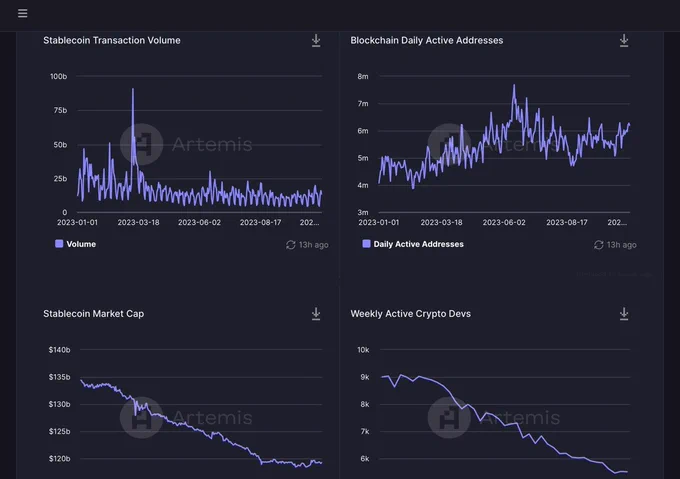680x479 pixels.
Task: Click the Weekly Active Crypto Devs title
Action: tap(411, 313)
